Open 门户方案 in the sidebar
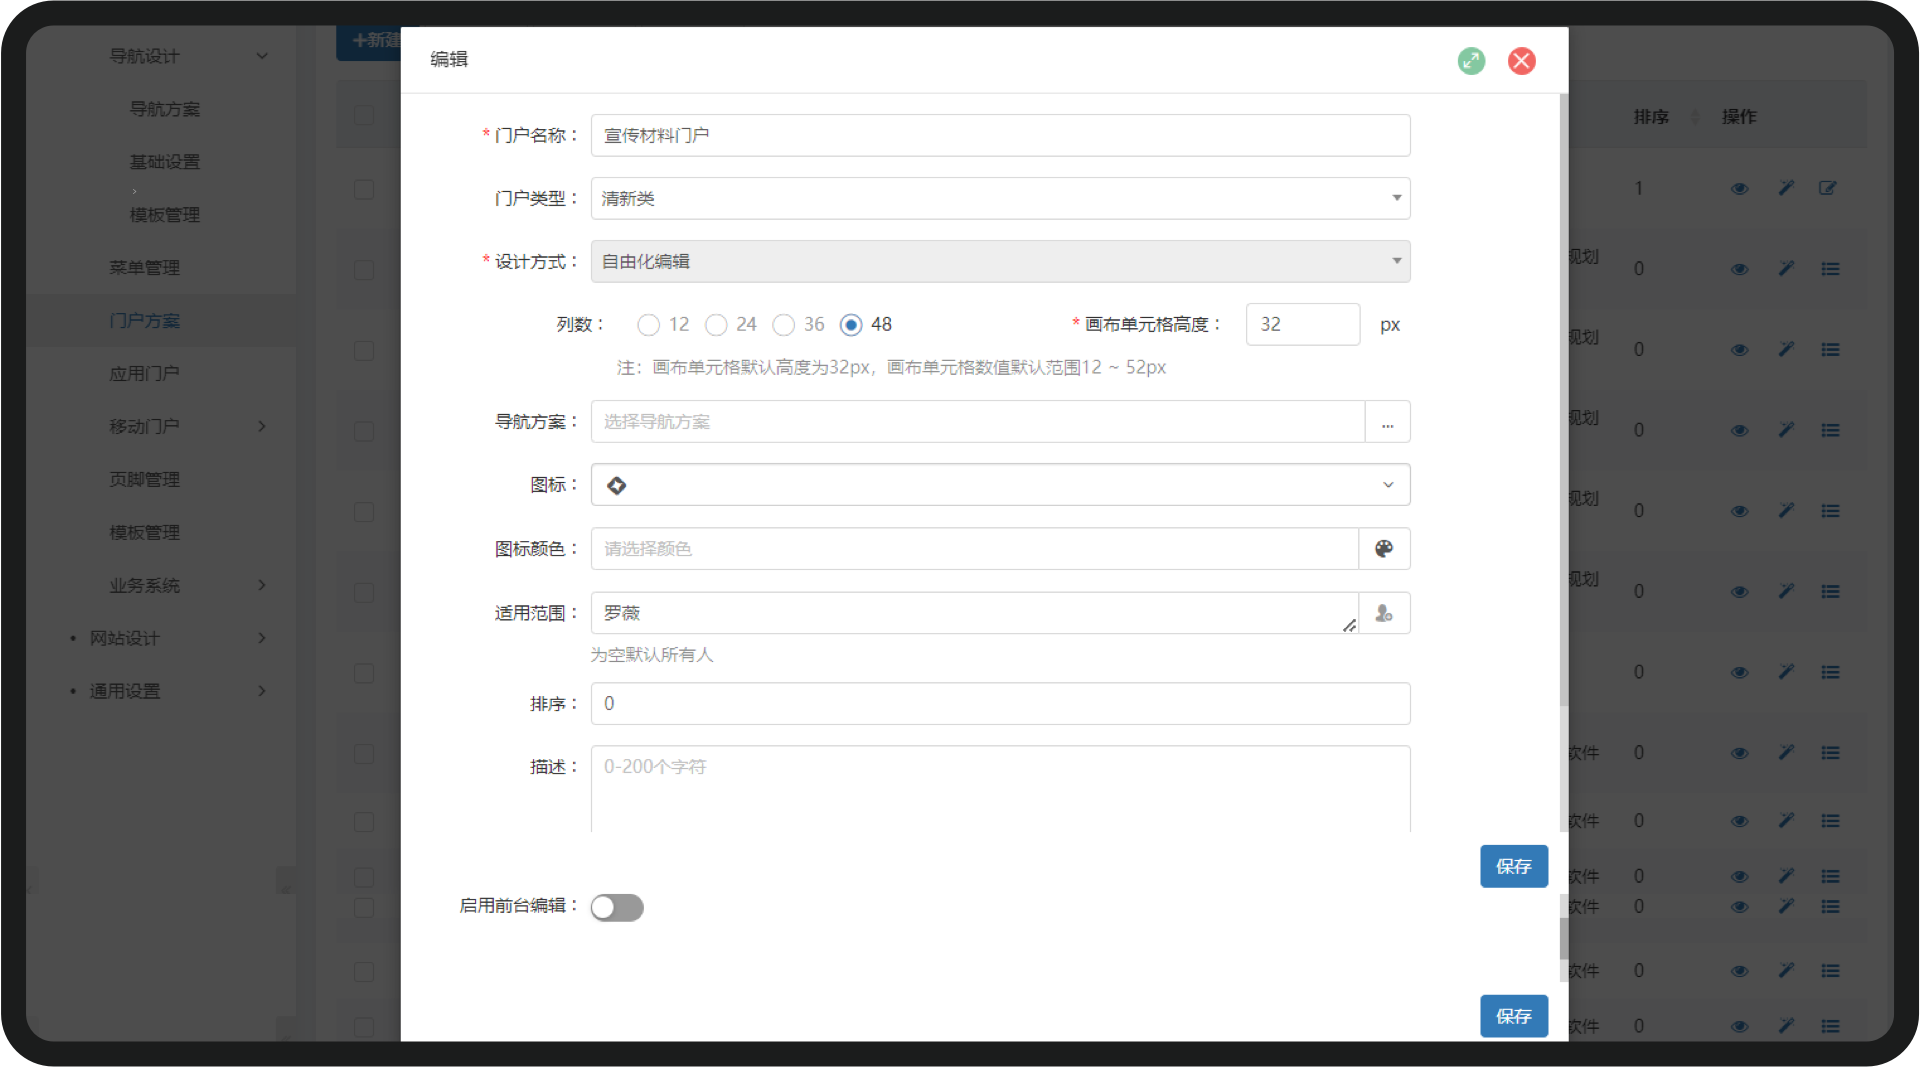The width and height of the screenshot is (1920, 1067). coord(145,321)
